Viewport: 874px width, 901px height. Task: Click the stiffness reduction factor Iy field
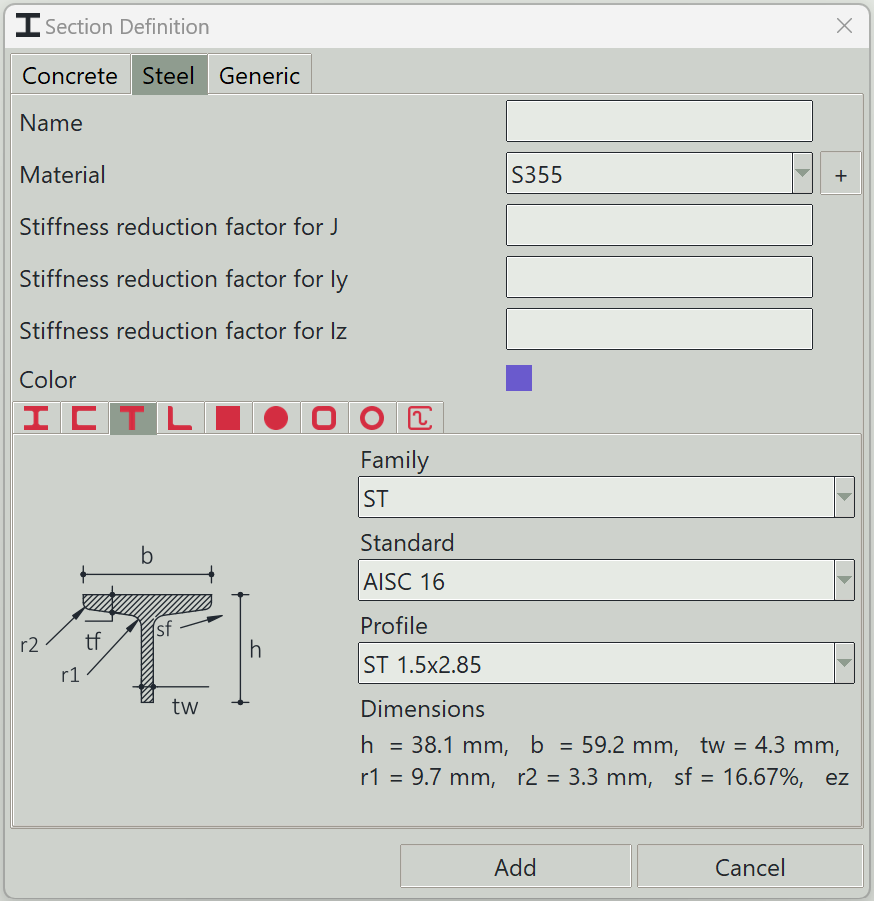pos(659,277)
